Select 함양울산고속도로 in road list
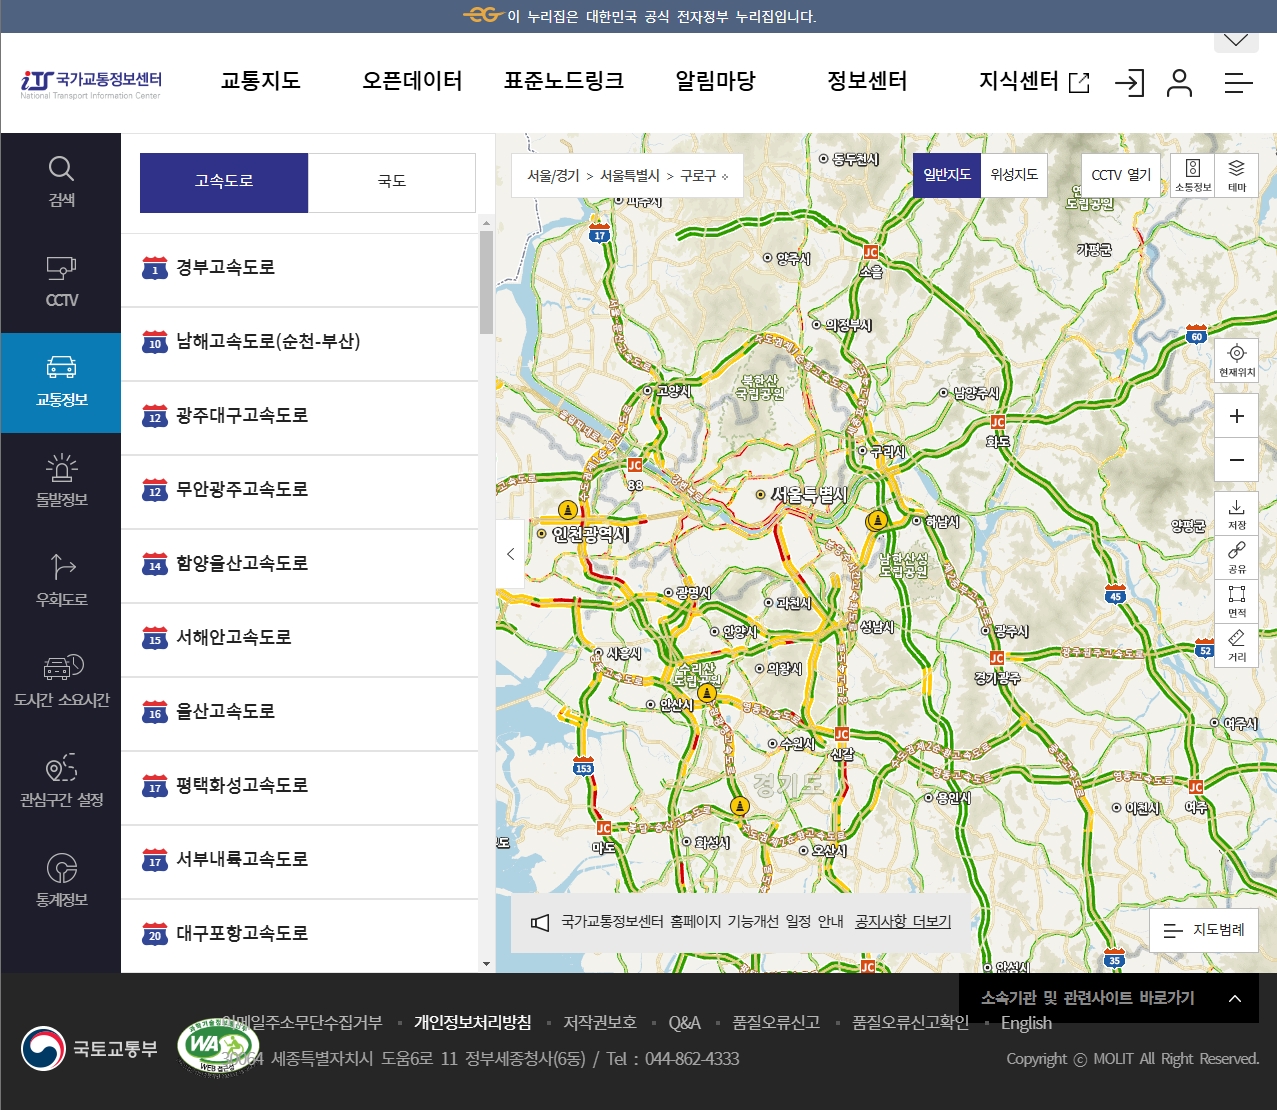Screen dimensions: 1277x1110 click(x=300, y=566)
